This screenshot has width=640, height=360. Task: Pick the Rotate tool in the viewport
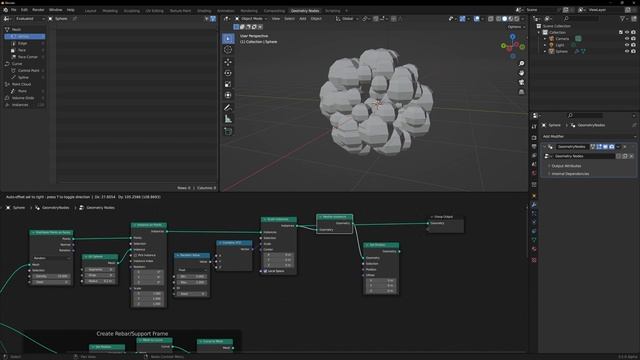click(x=228, y=73)
